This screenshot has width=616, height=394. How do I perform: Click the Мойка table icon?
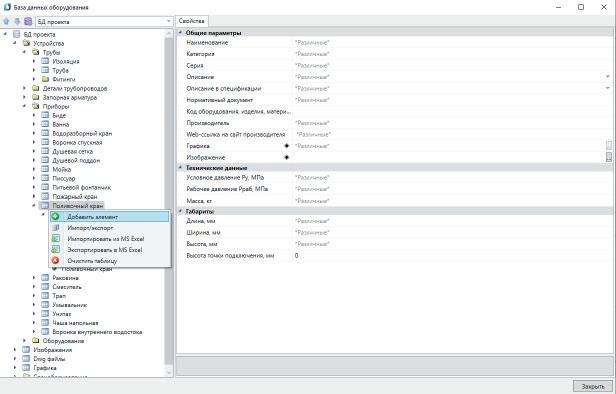pos(45,169)
